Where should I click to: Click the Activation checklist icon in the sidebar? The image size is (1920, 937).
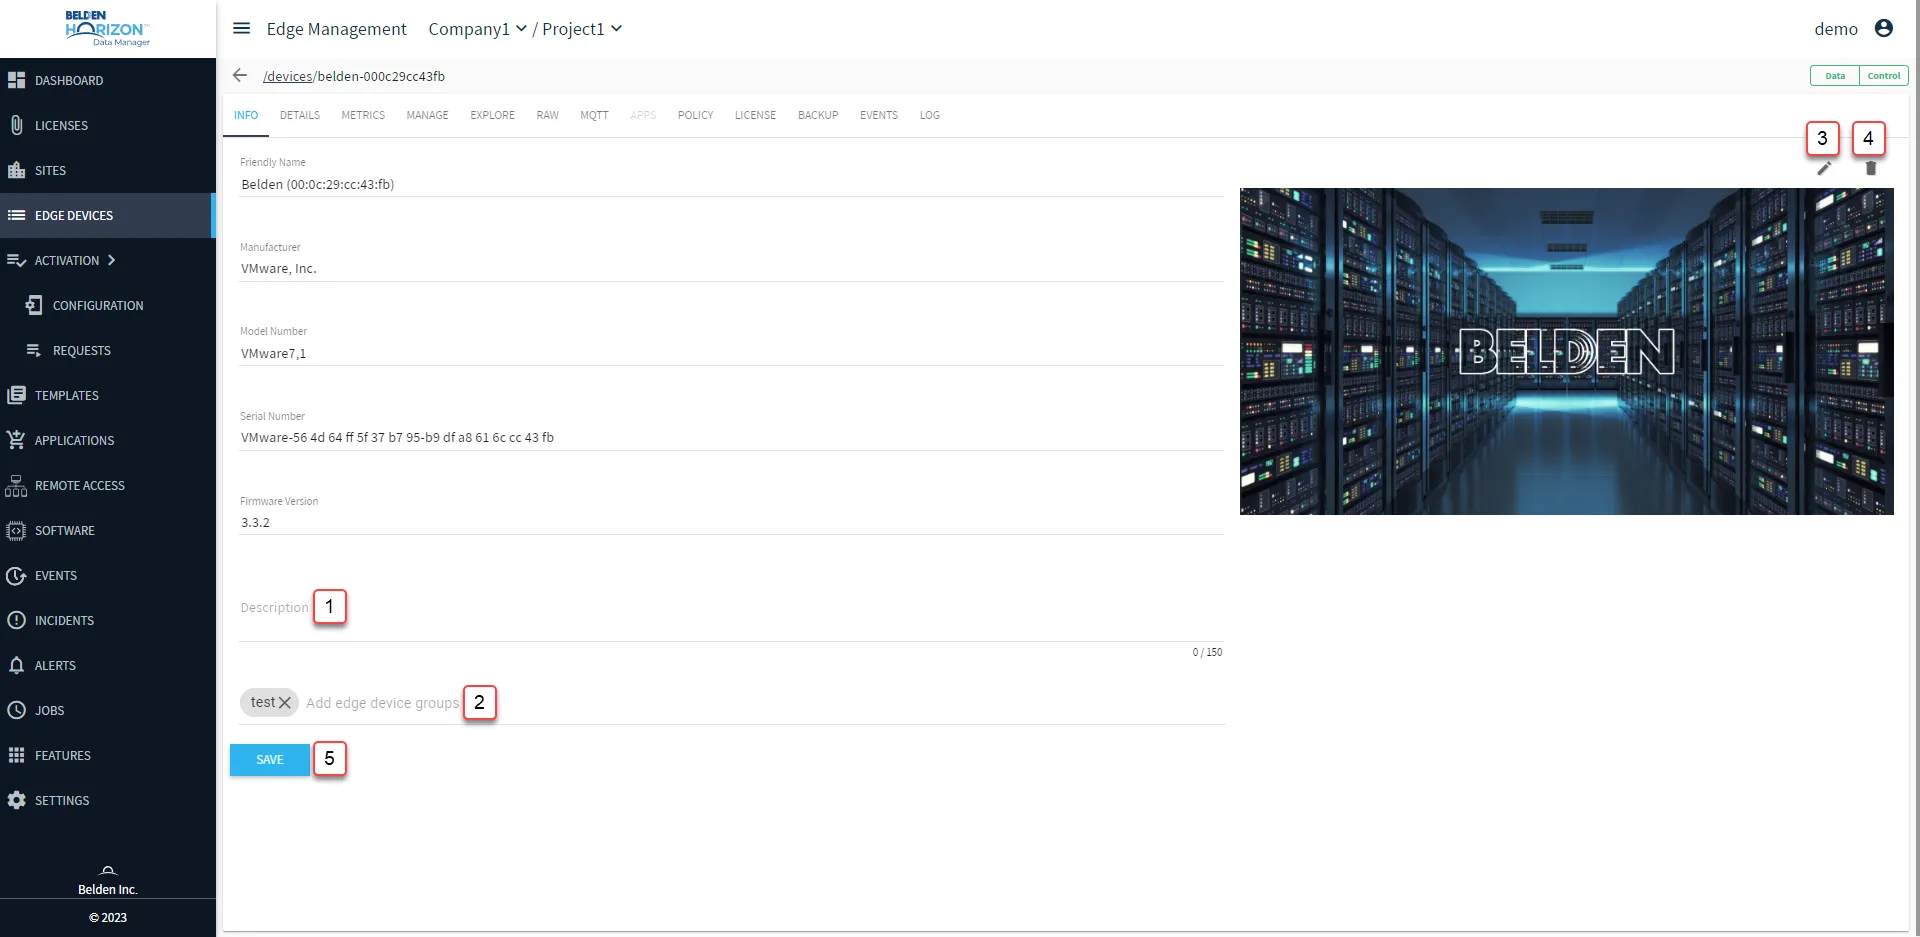coord(16,260)
